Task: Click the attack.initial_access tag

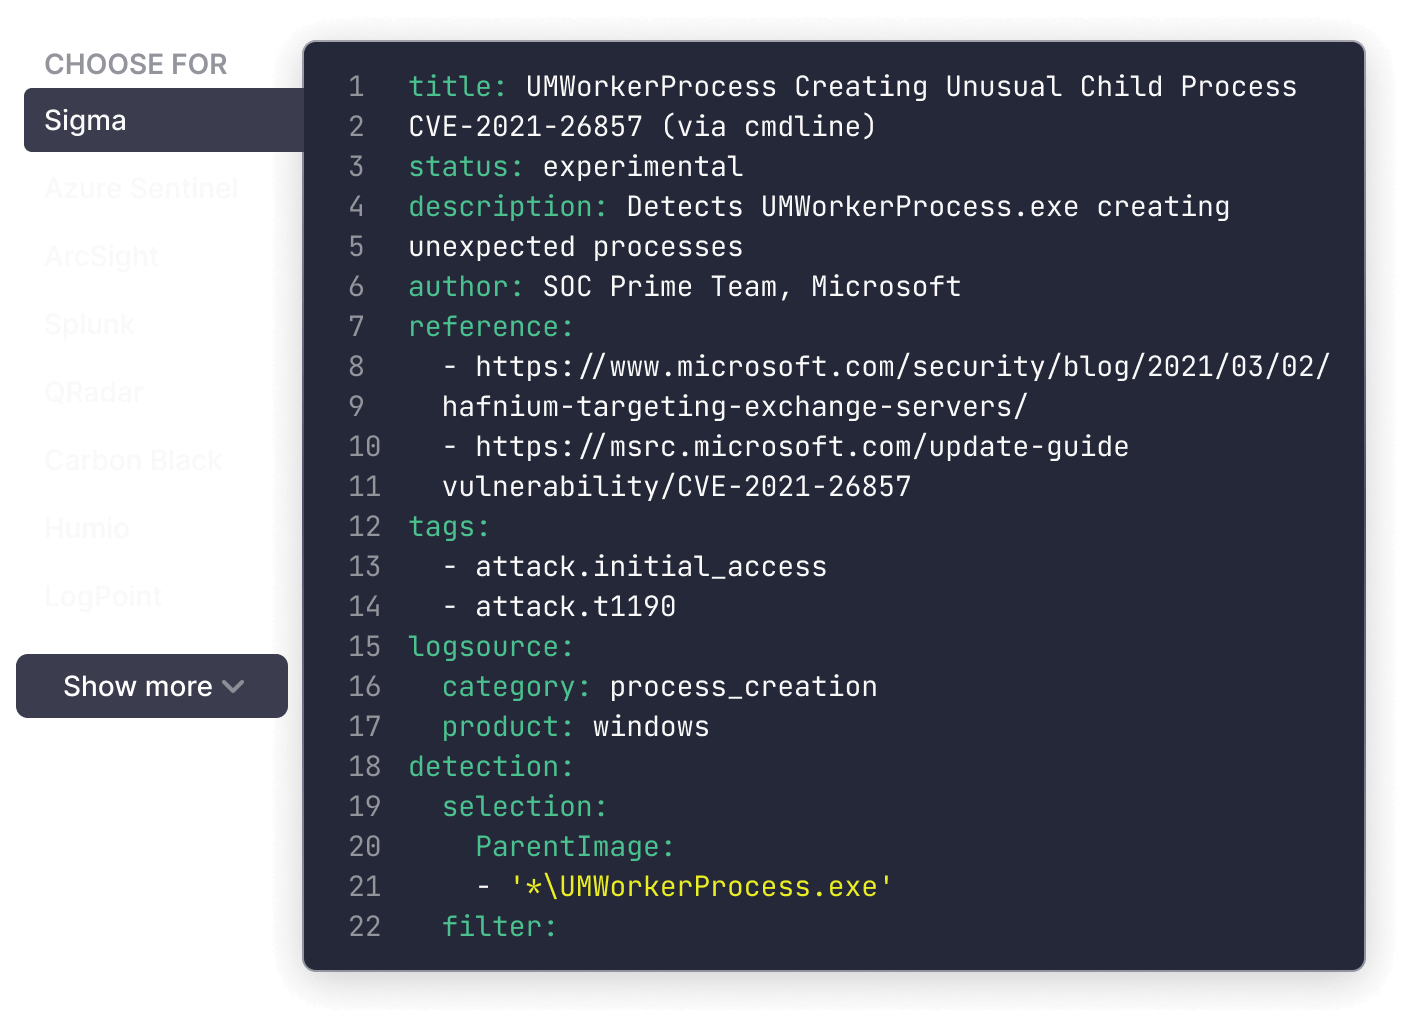Action: [x=650, y=567]
